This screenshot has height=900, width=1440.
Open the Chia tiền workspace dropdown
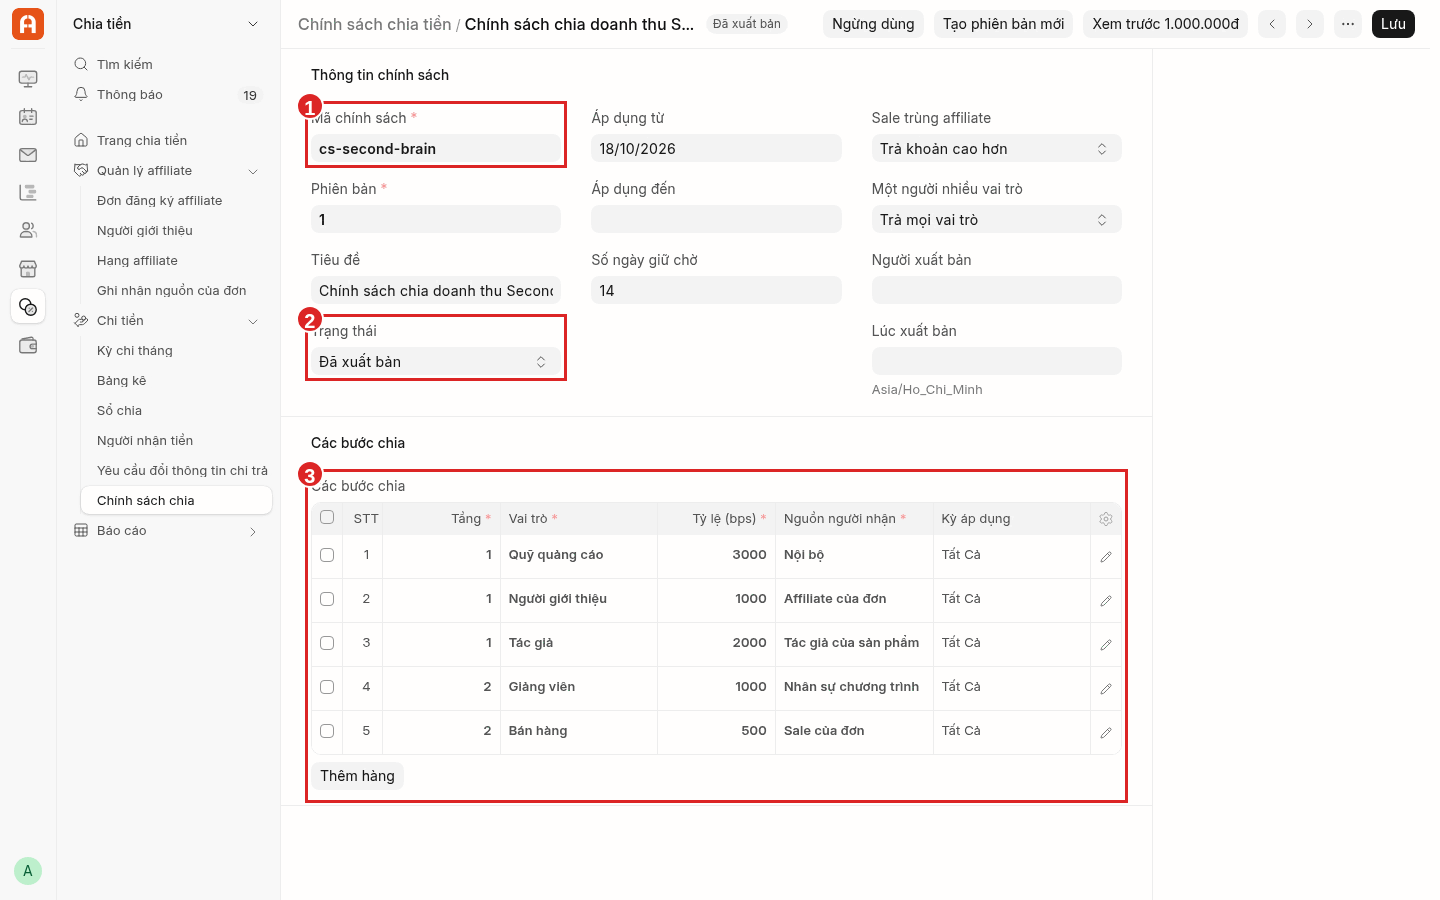(x=166, y=24)
